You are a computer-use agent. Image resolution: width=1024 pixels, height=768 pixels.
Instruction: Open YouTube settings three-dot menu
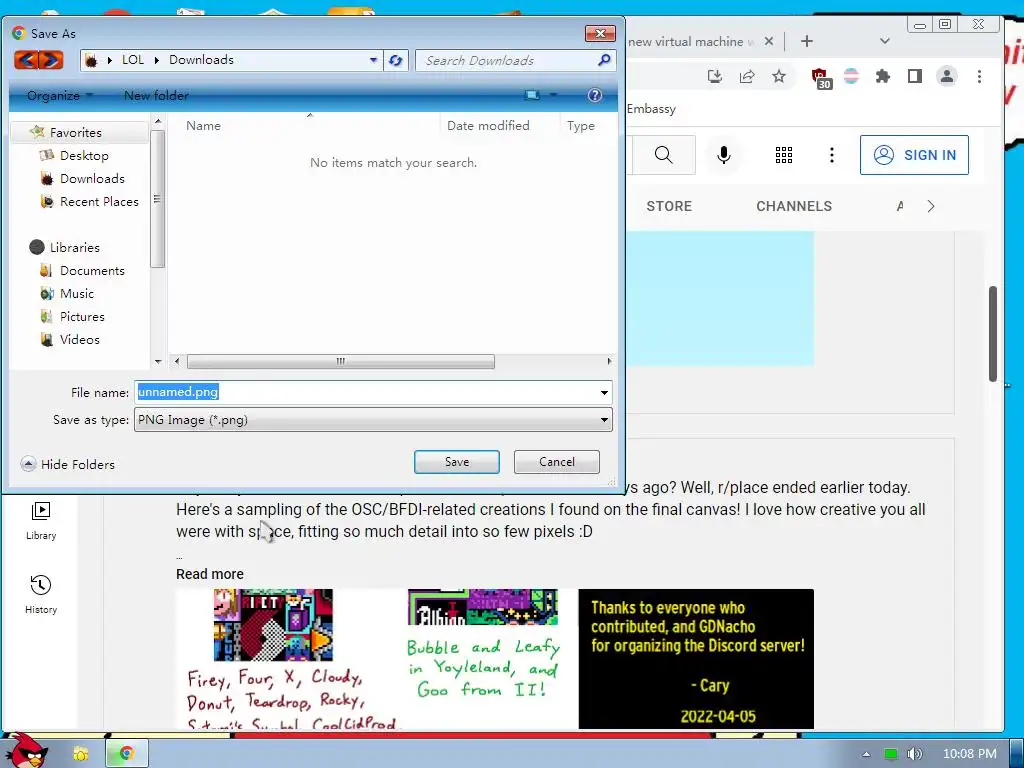click(x=831, y=155)
